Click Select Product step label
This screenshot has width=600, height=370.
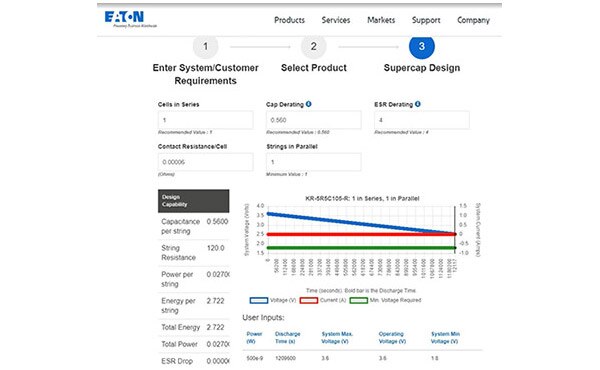point(314,68)
